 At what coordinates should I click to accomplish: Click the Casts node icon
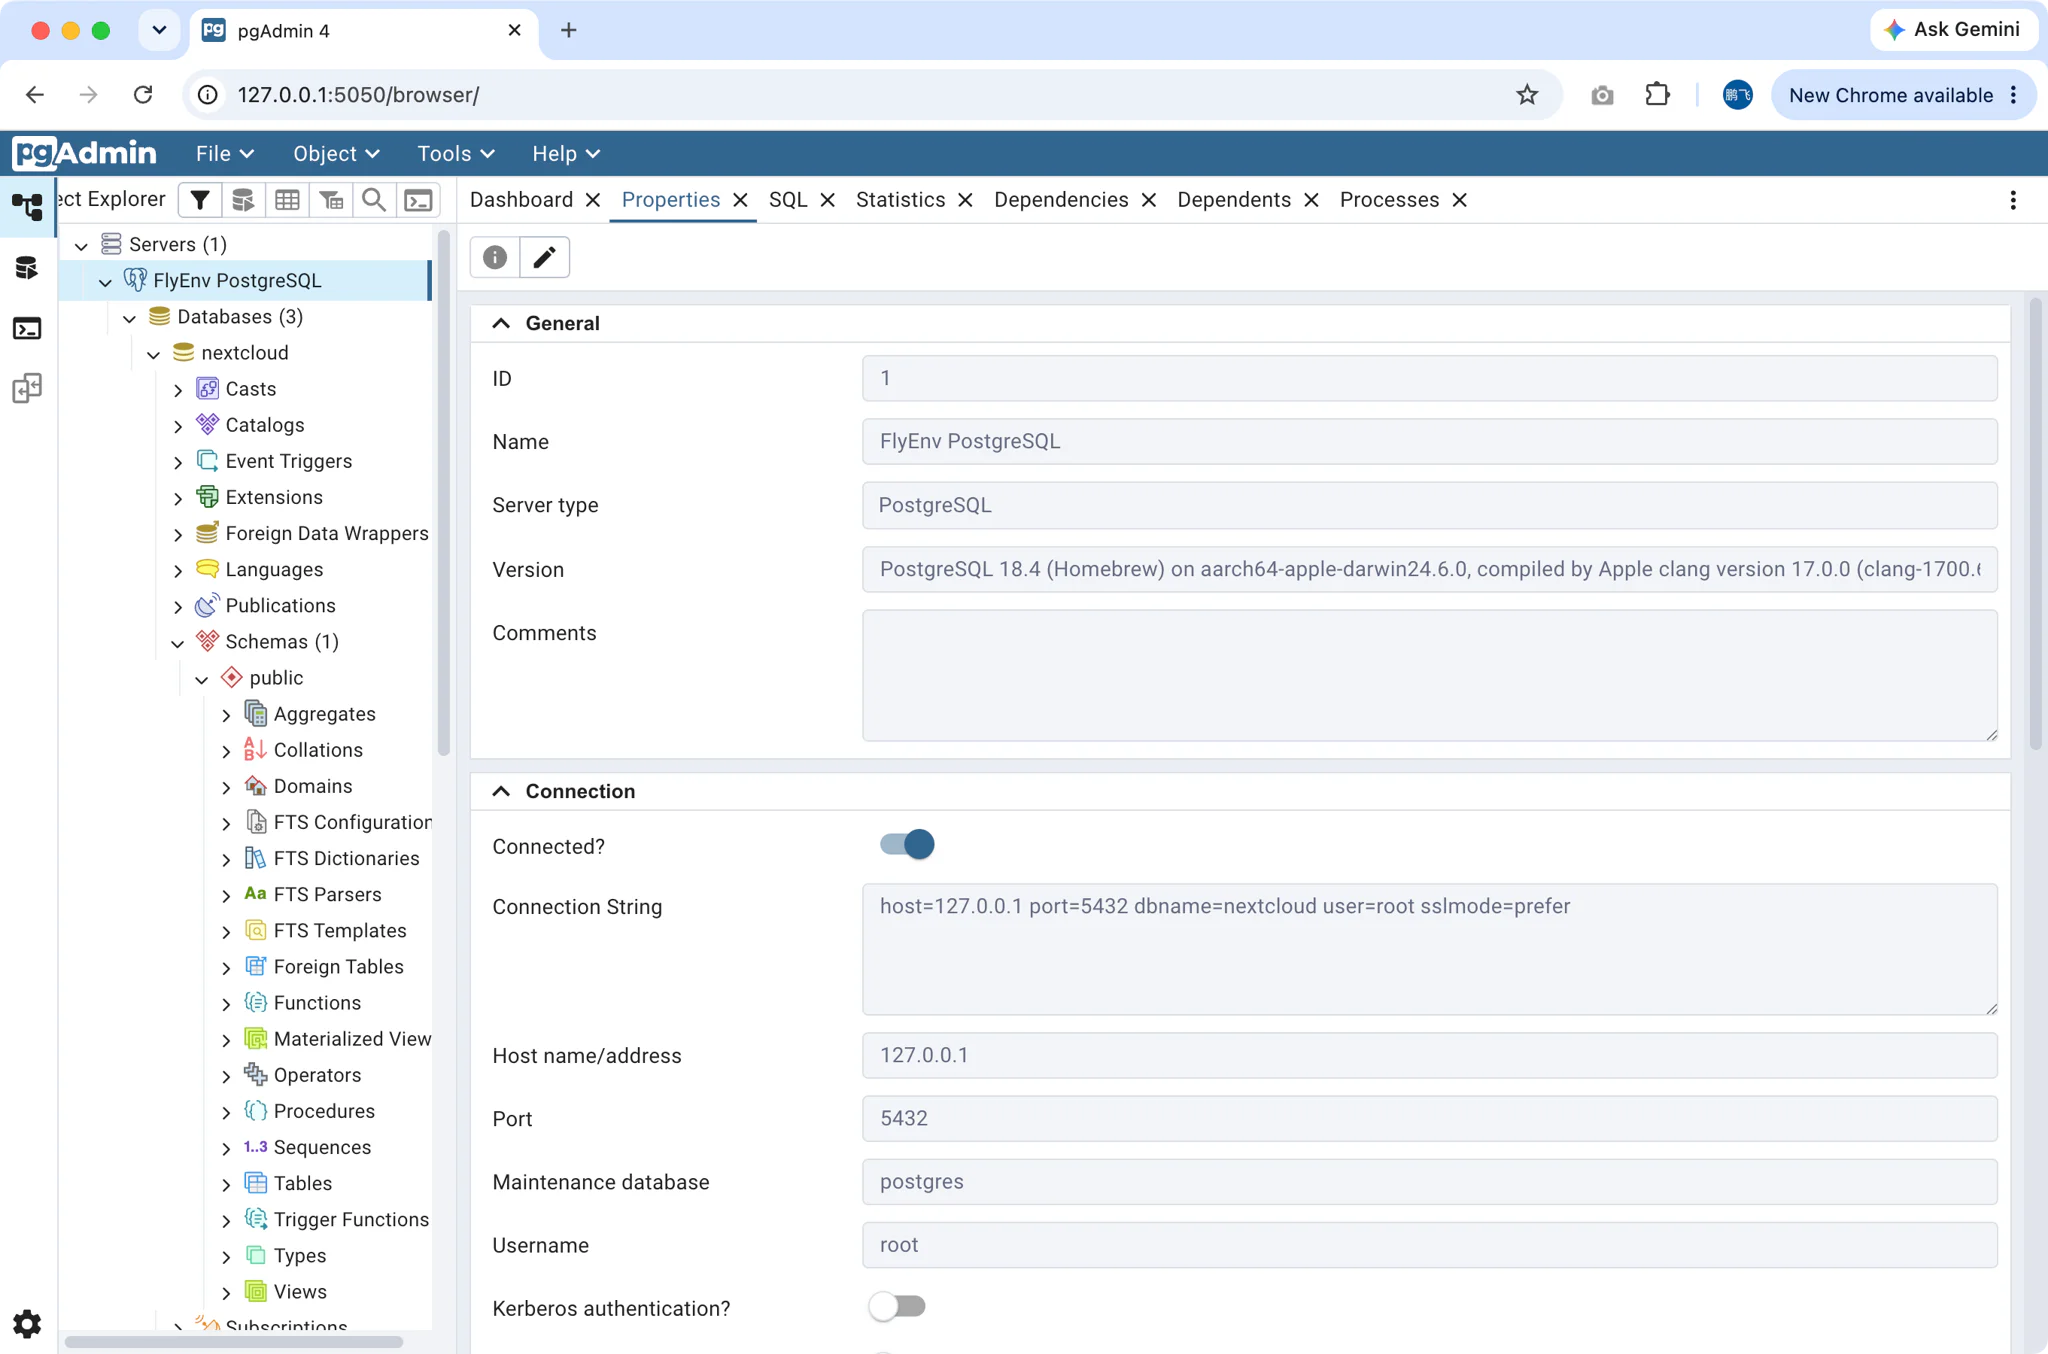click(x=207, y=388)
